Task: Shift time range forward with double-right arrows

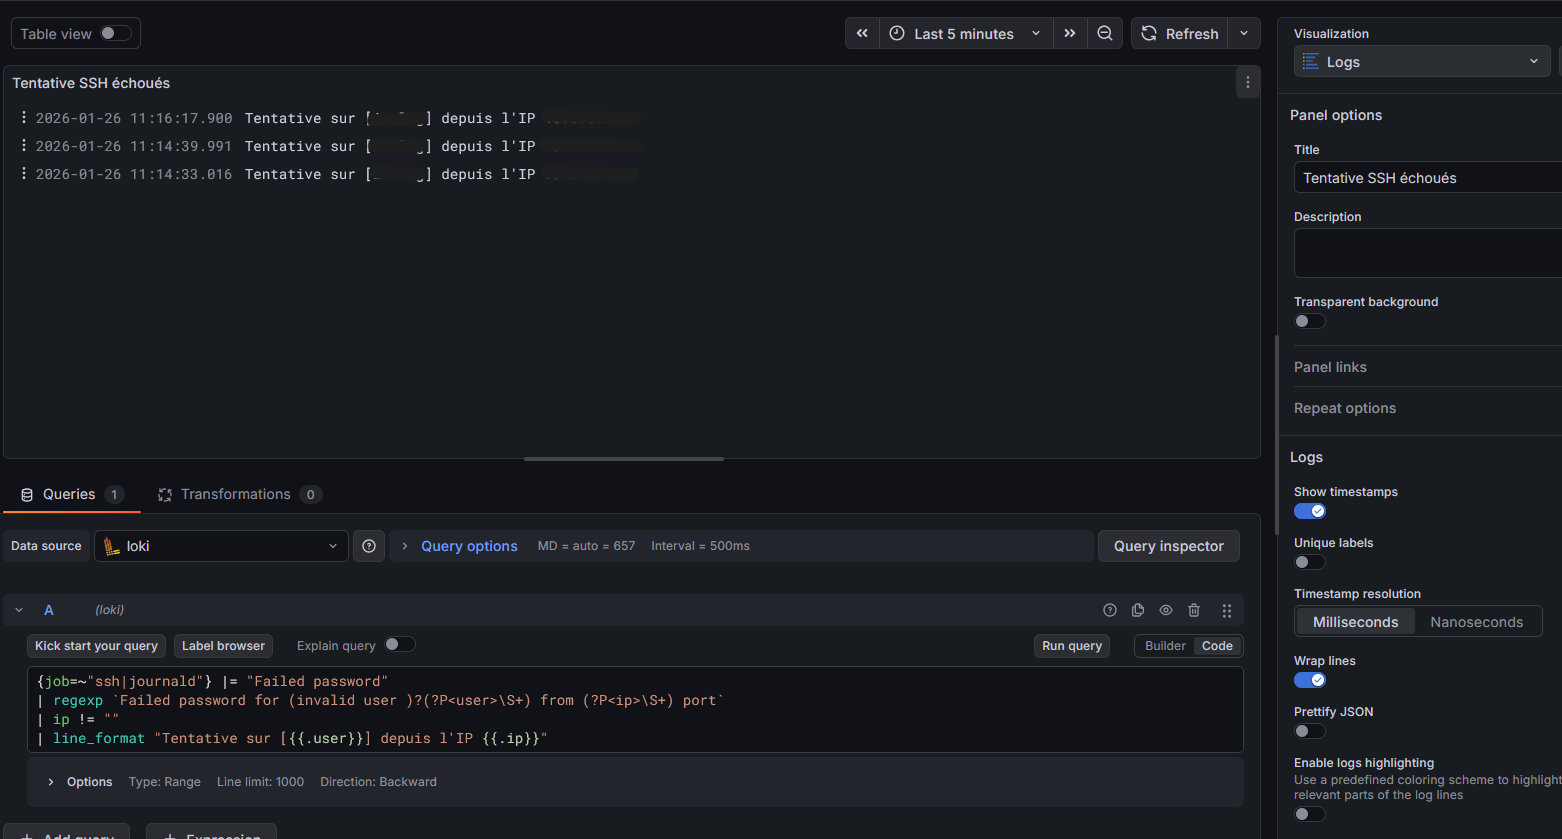Action: (1070, 33)
